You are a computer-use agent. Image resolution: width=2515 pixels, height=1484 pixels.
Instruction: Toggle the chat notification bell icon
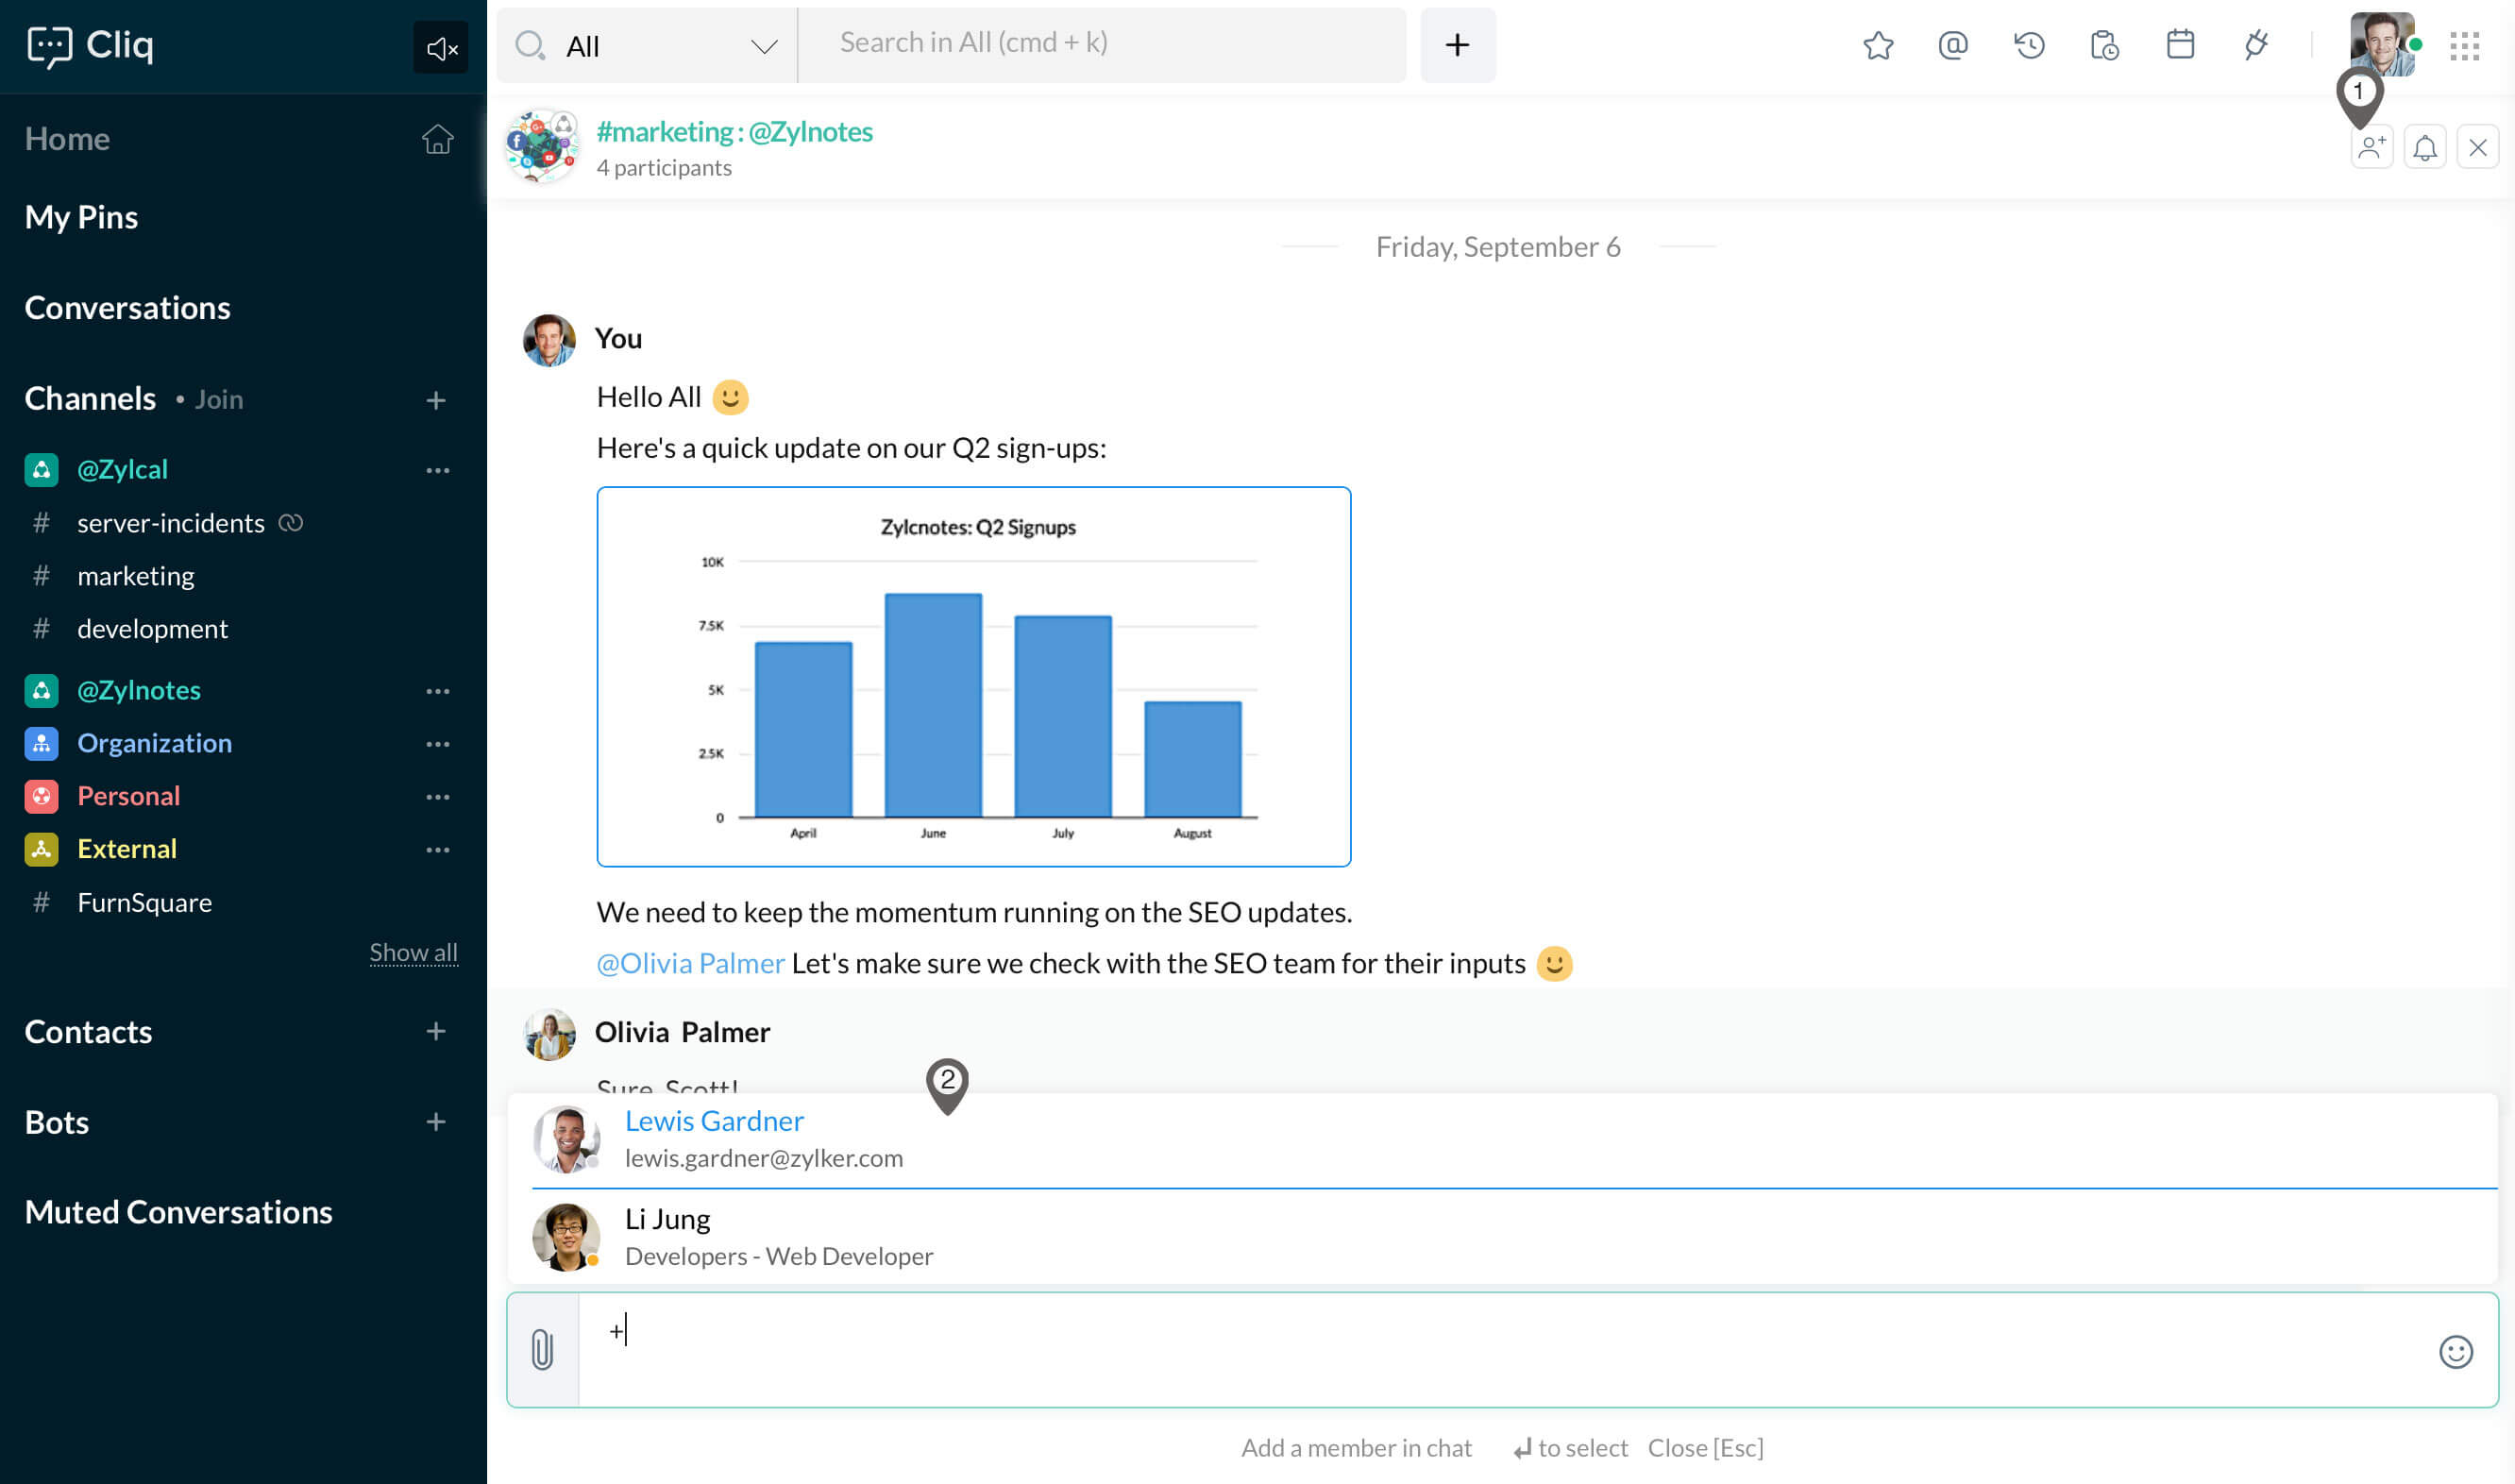[x=2425, y=148]
